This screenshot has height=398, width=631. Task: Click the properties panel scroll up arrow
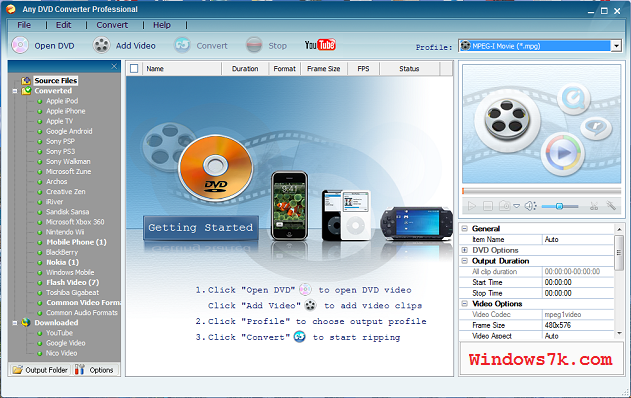[x=619, y=229]
